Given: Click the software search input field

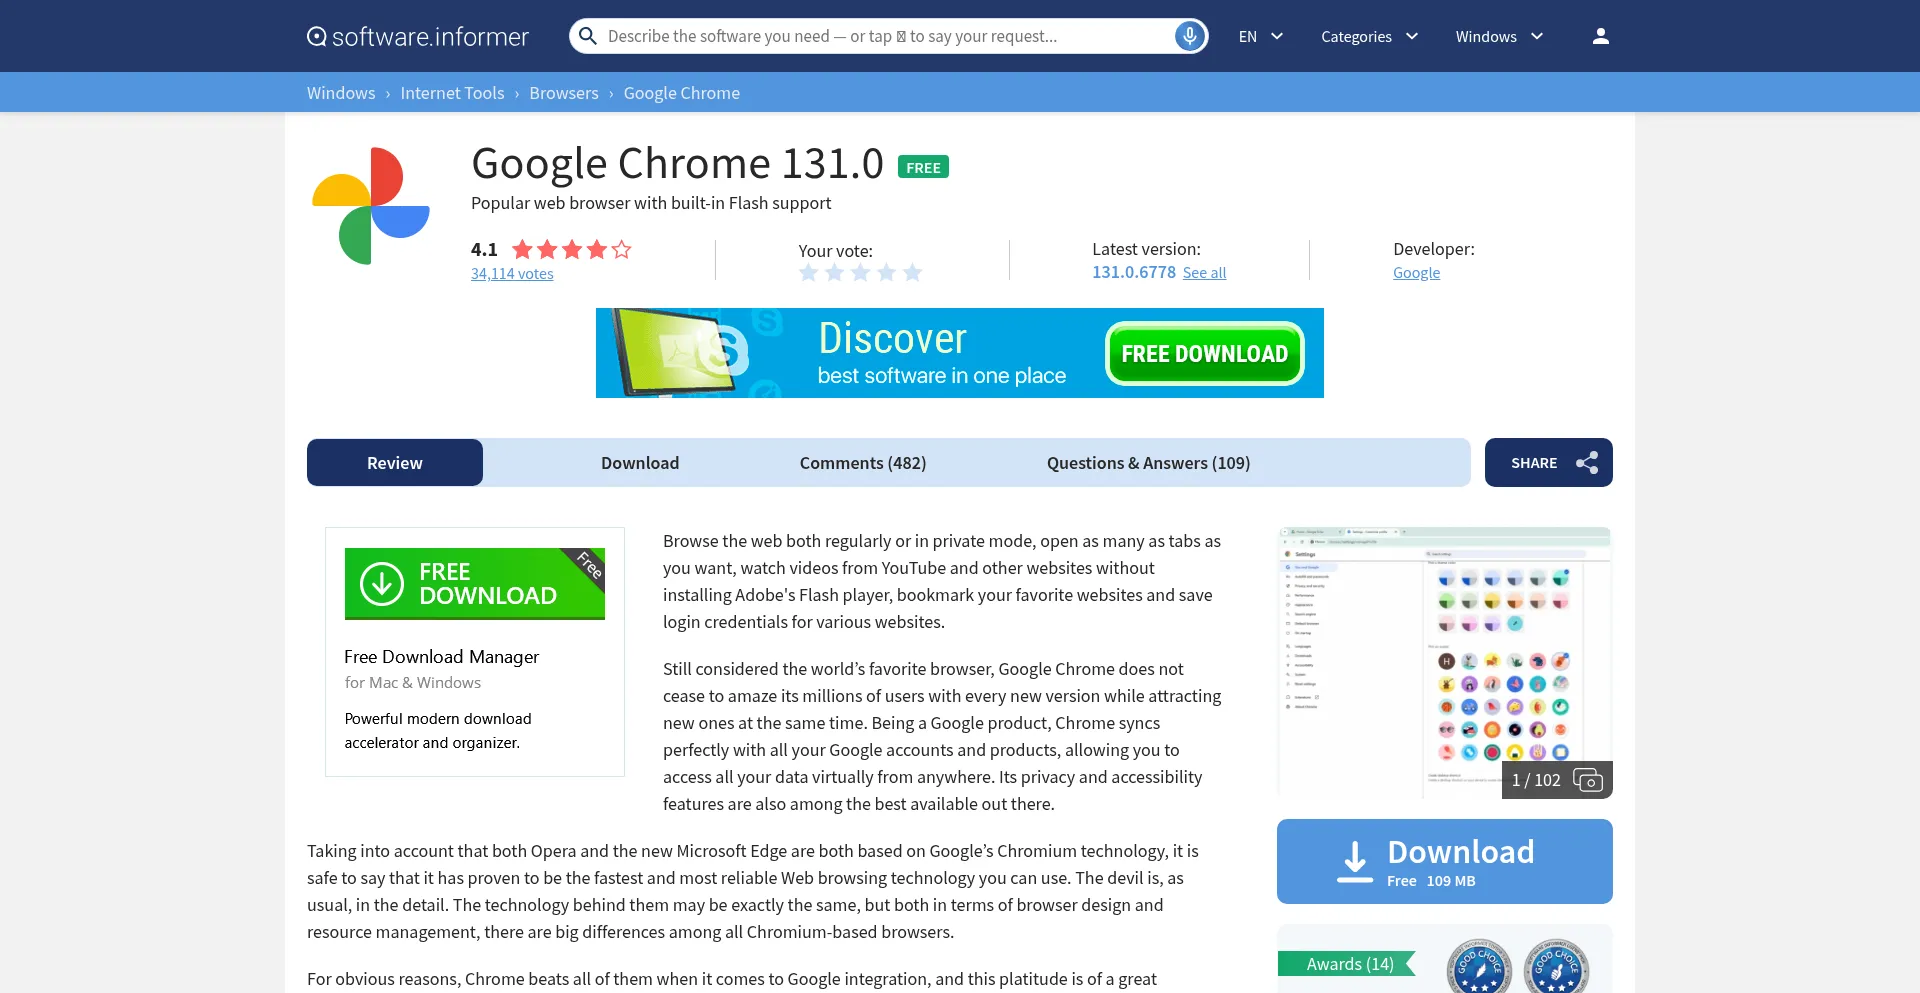Looking at the screenshot, I should pyautogui.click(x=880, y=36).
